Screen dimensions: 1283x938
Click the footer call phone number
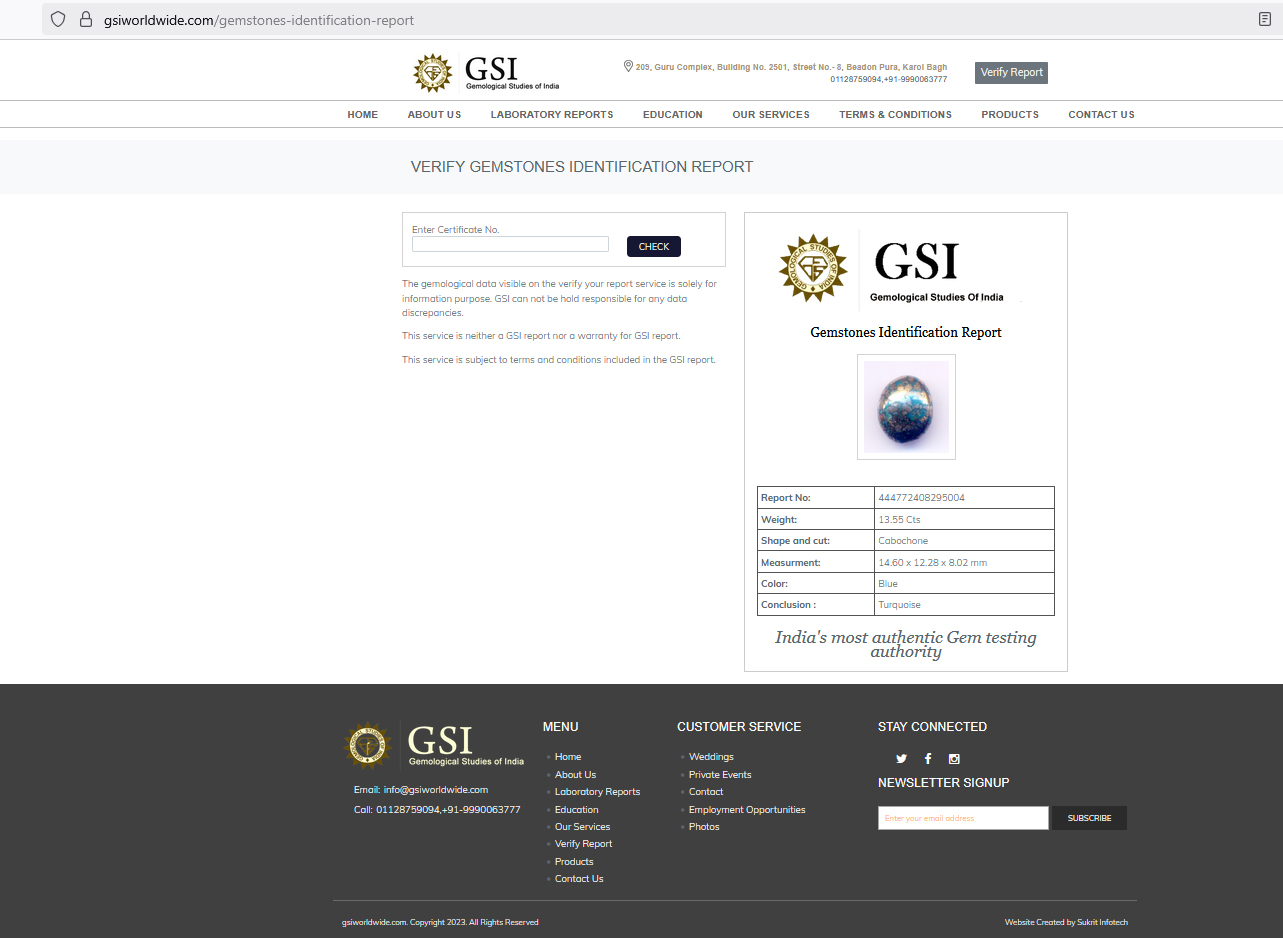coord(448,810)
